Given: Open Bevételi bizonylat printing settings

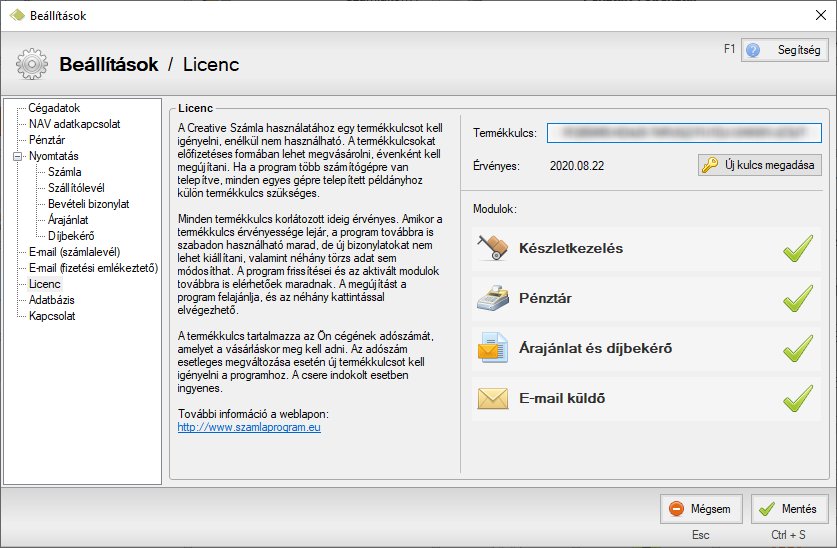Looking at the screenshot, I should click(89, 204).
